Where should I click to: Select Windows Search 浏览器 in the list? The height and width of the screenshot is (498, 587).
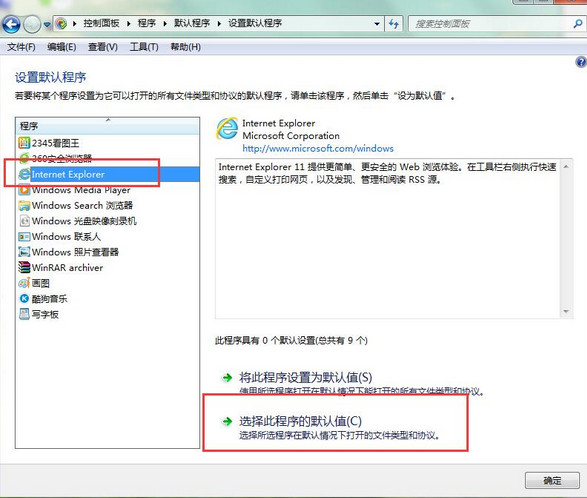point(82,206)
